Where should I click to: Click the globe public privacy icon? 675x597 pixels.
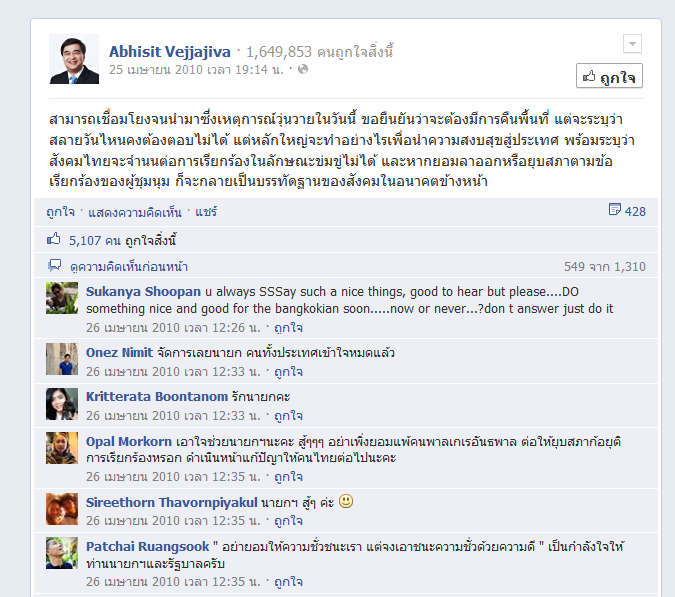[x=303, y=69]
